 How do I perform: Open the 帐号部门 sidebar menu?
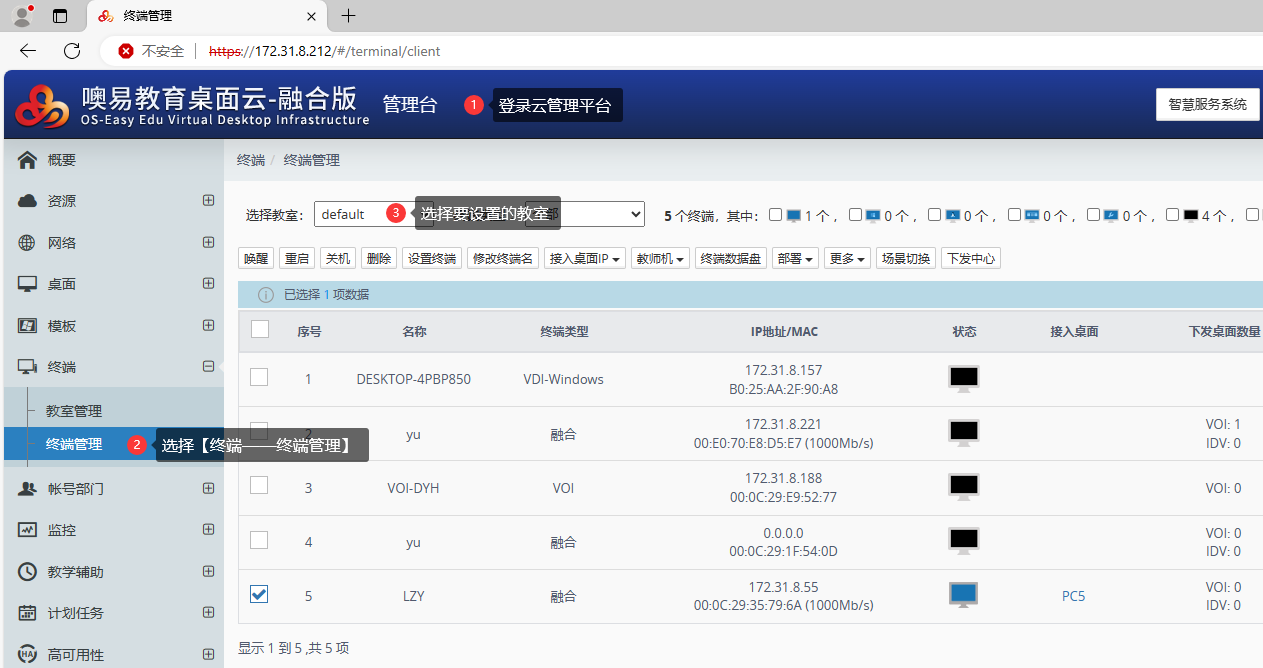point(76,489)
